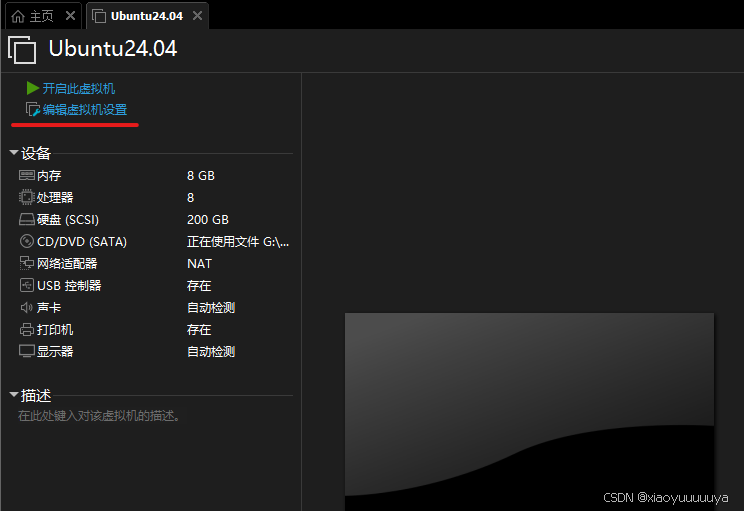Click the sound card (声卡) speaker icon
This screenshot has width=744, height=511.
click(27, 307)
